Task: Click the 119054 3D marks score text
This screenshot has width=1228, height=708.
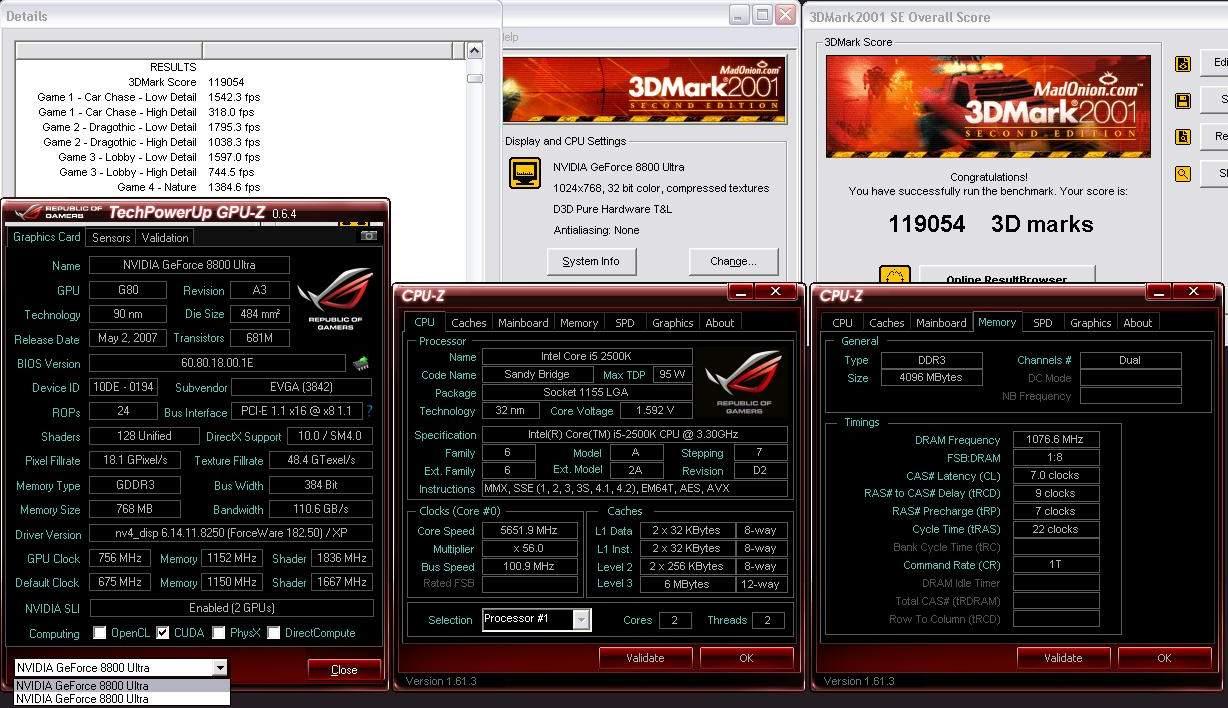Action: (991, 224)
